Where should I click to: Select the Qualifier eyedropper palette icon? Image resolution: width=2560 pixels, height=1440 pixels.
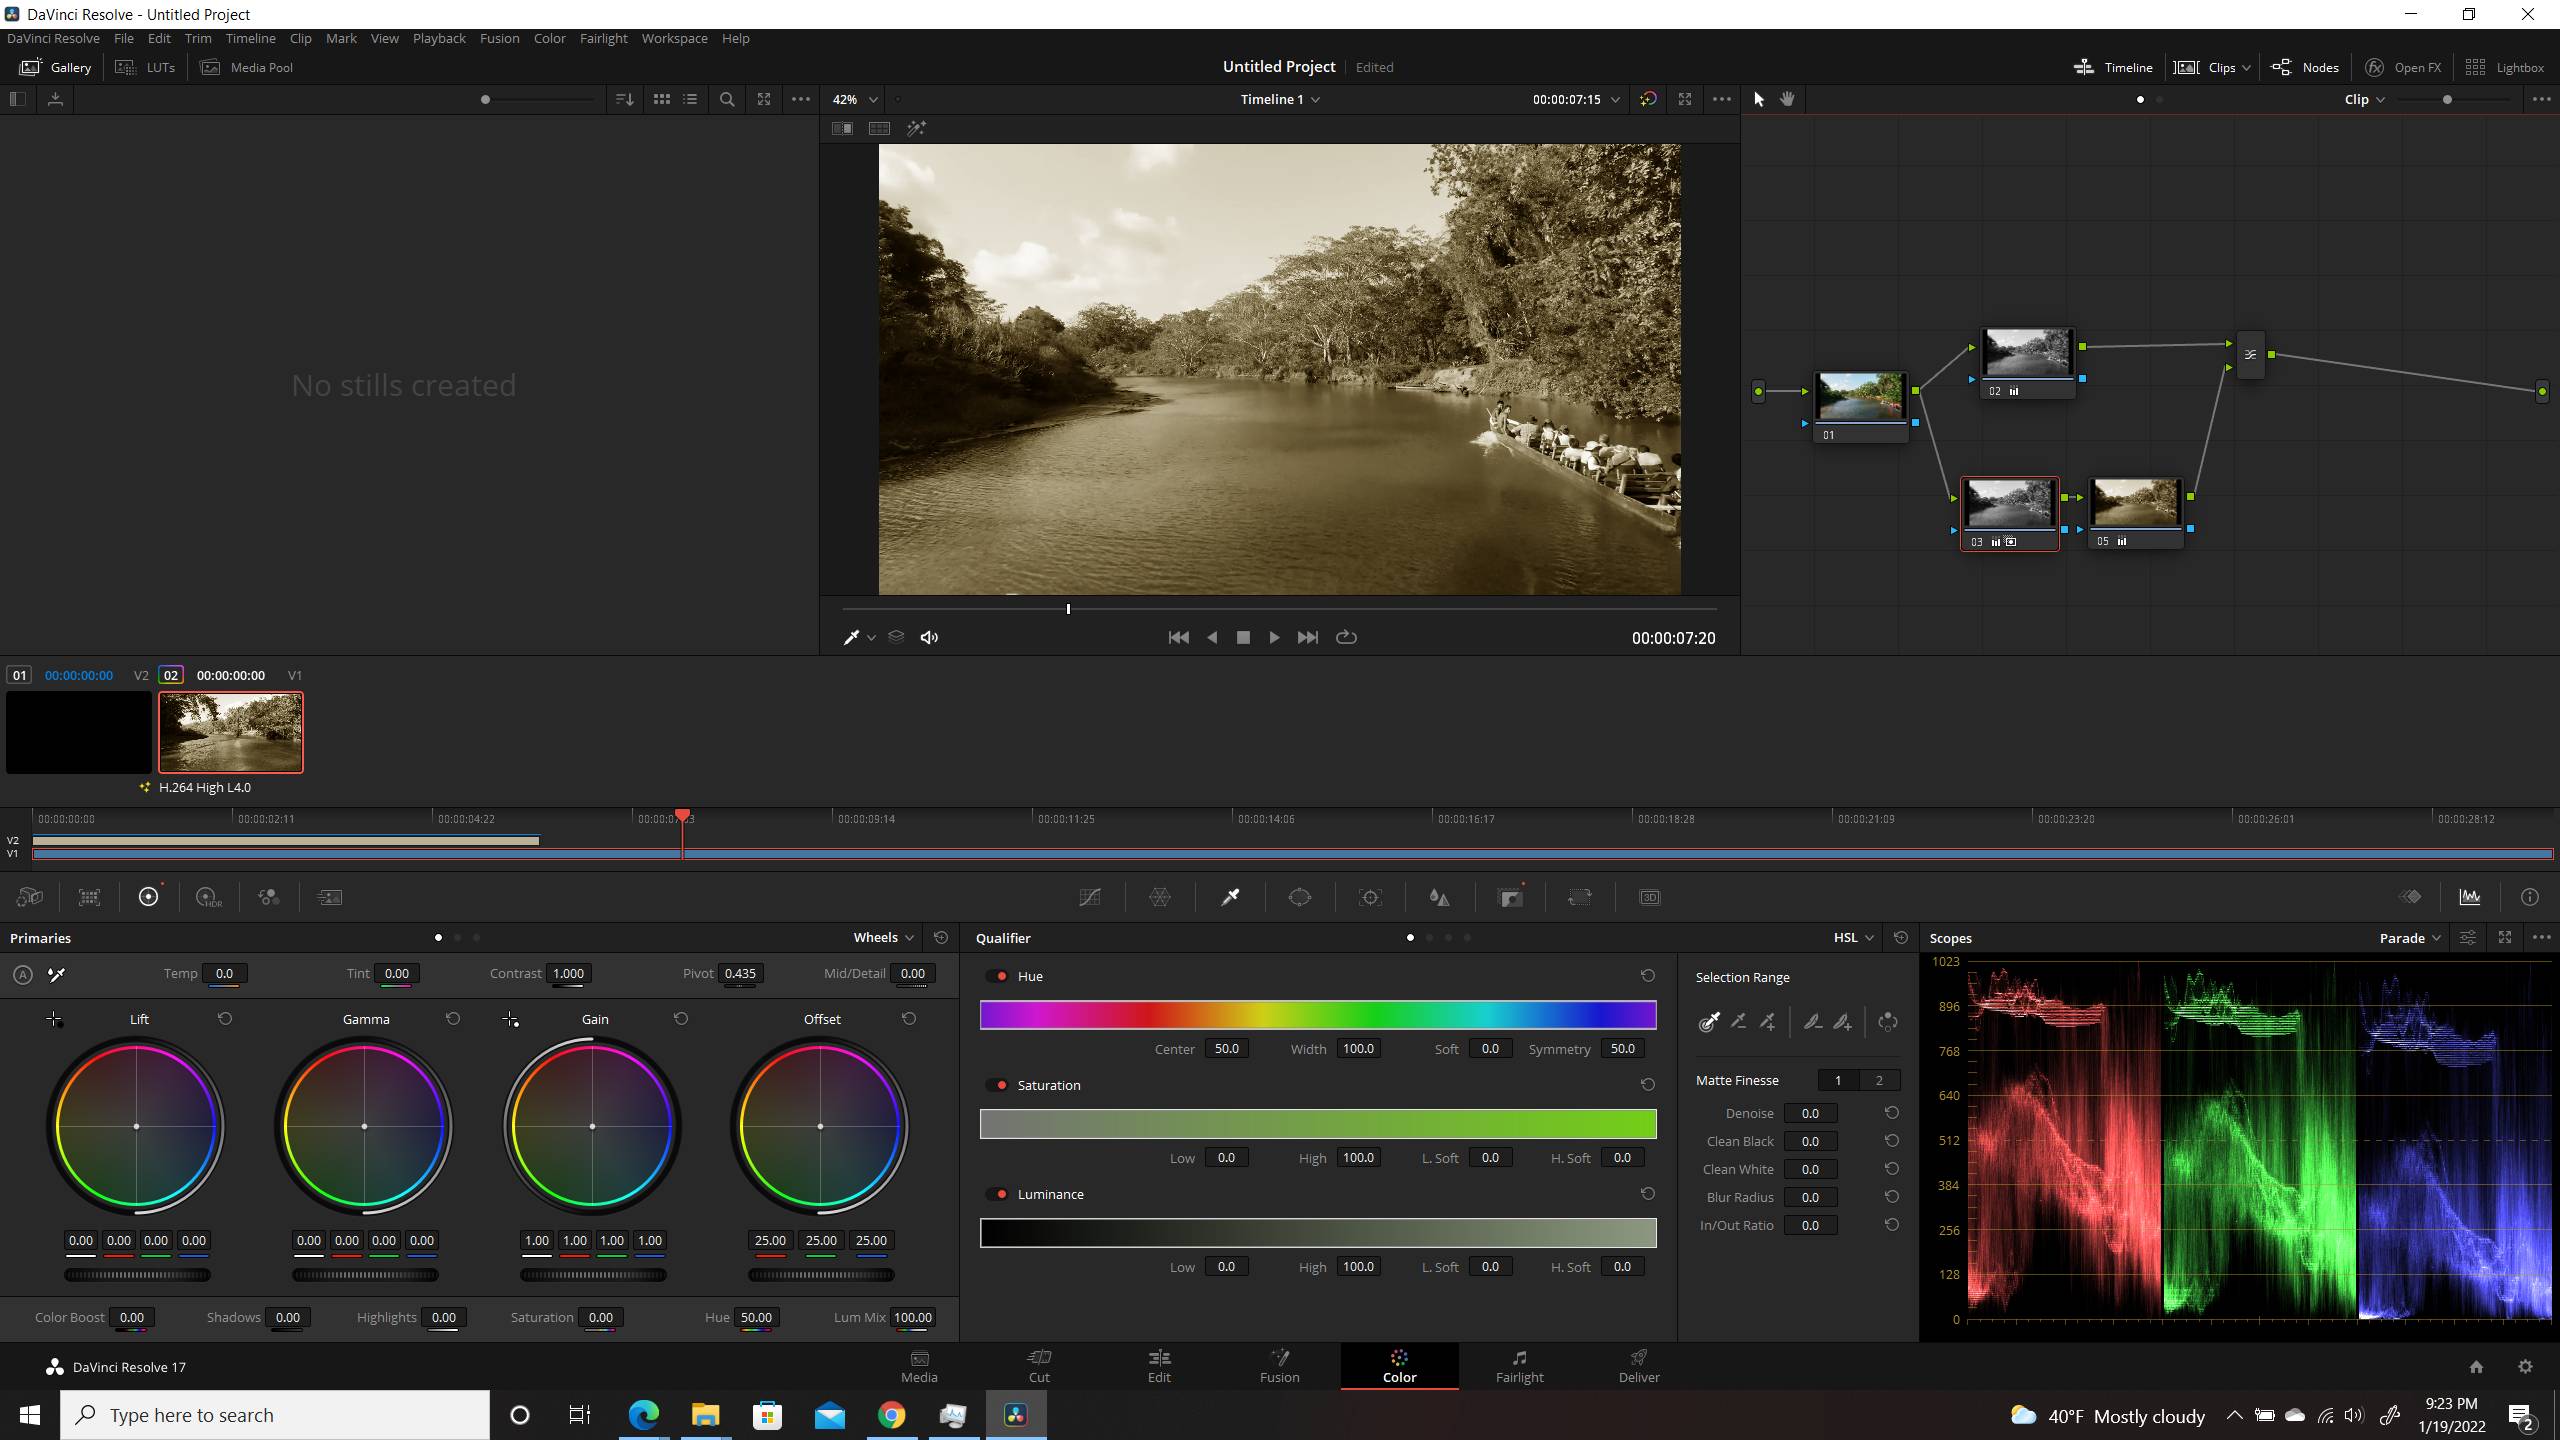pos(1230,897)
